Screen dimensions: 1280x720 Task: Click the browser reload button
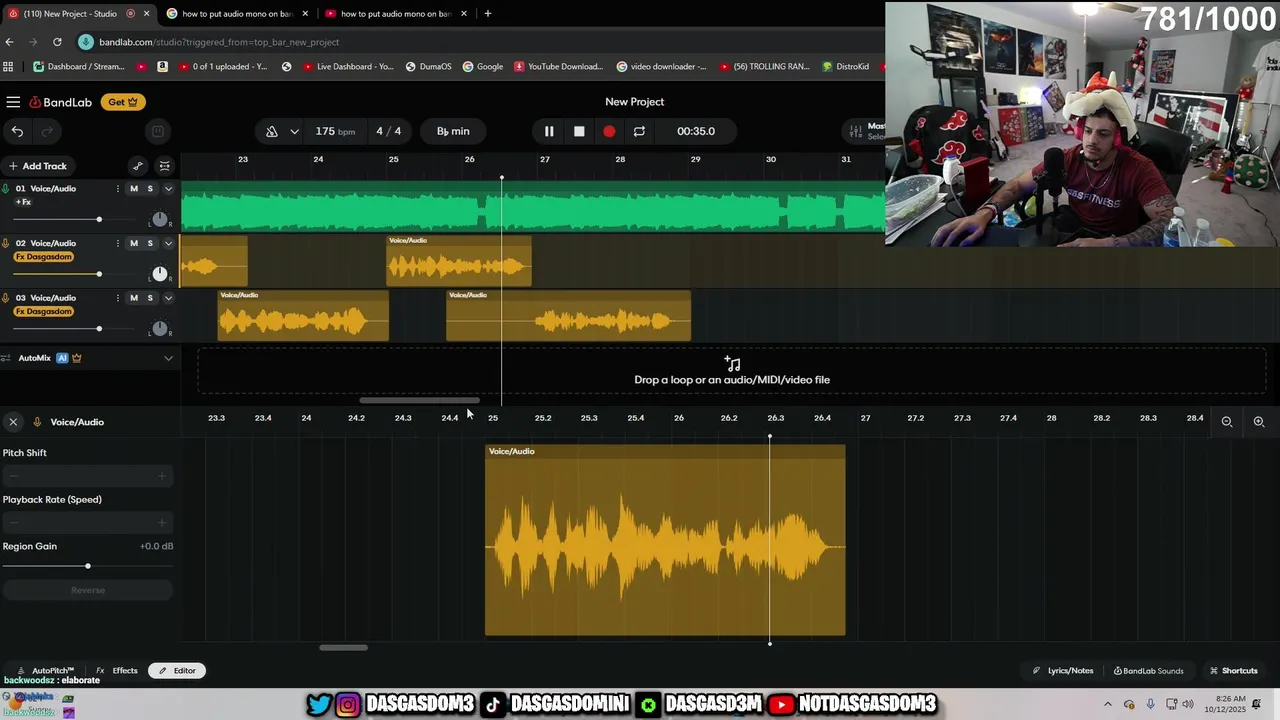coord(57,42)
